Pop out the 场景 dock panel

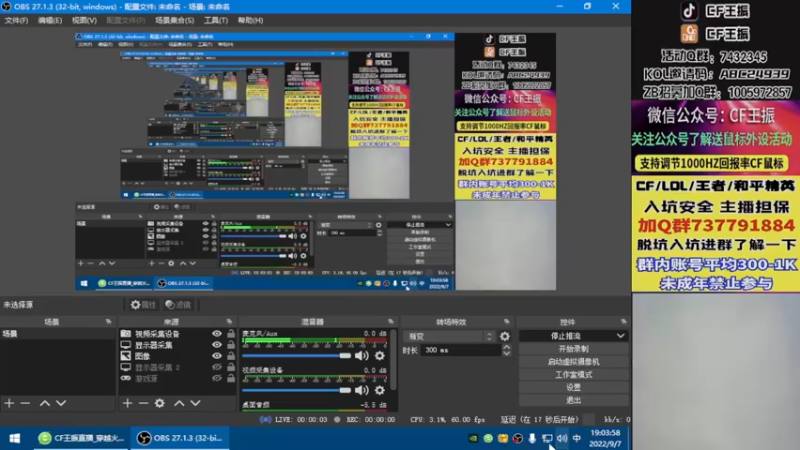tap(108, 321)
